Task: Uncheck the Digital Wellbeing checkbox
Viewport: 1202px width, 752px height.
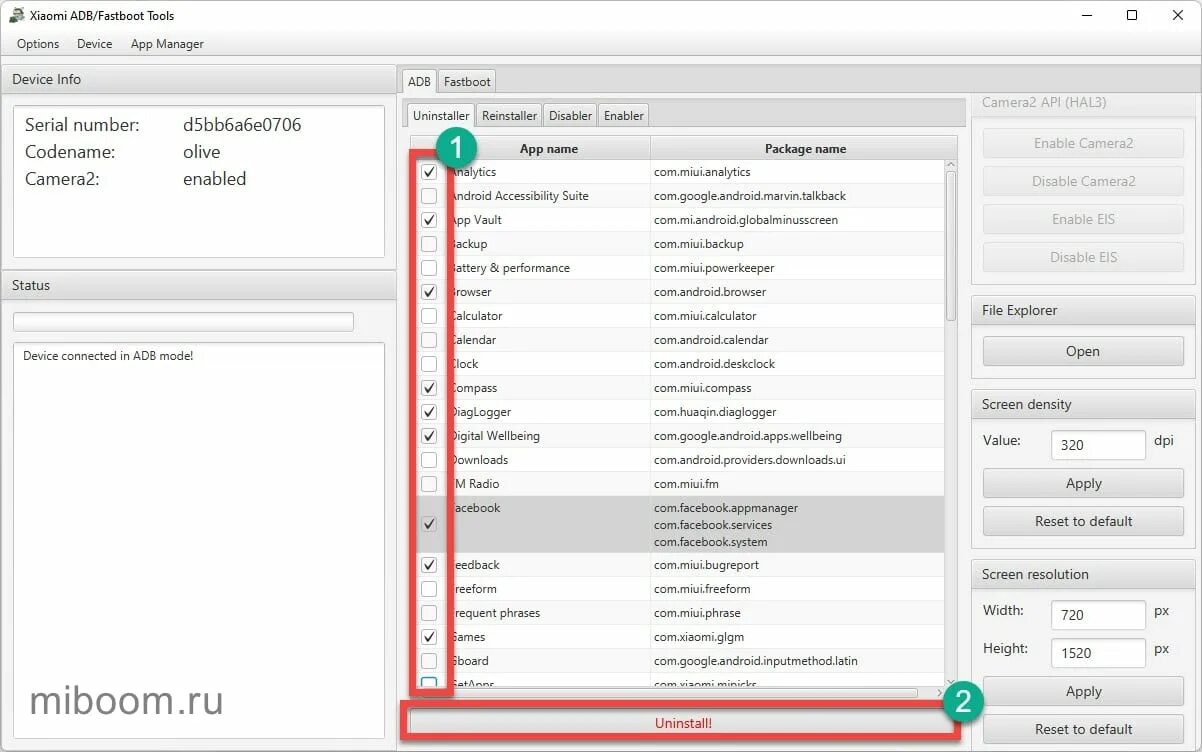Action: pos(429,436)
